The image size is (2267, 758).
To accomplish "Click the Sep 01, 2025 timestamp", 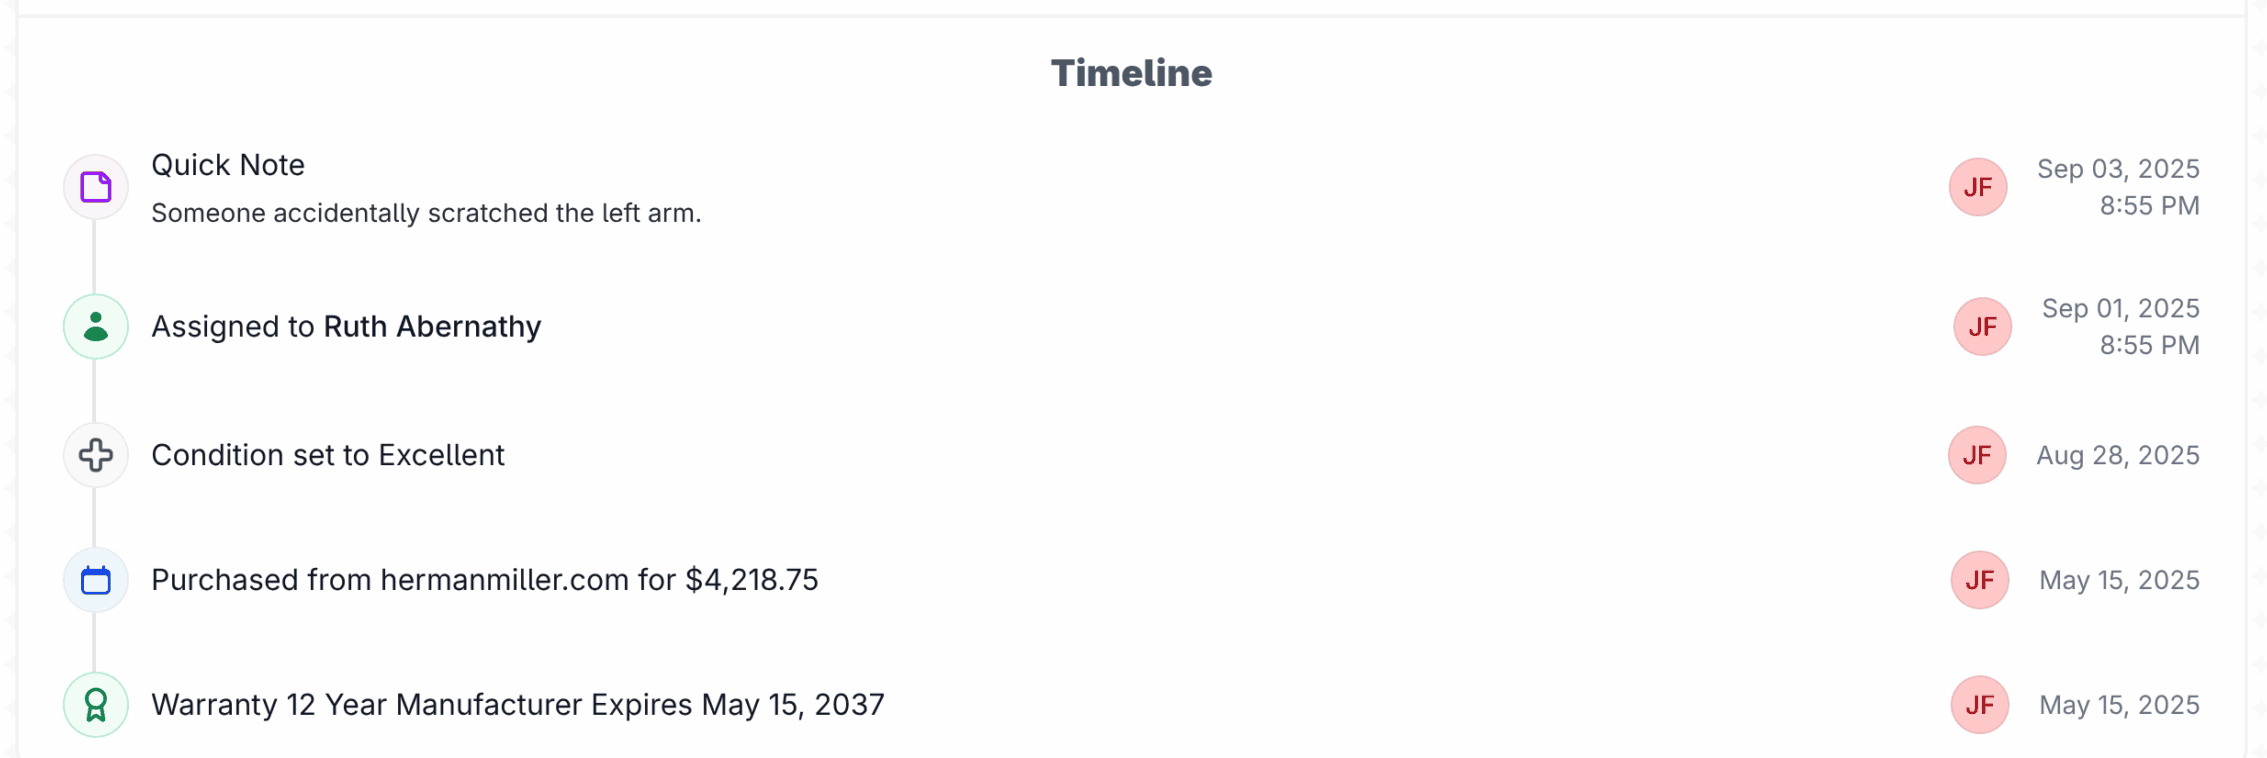I will 2120,309.
